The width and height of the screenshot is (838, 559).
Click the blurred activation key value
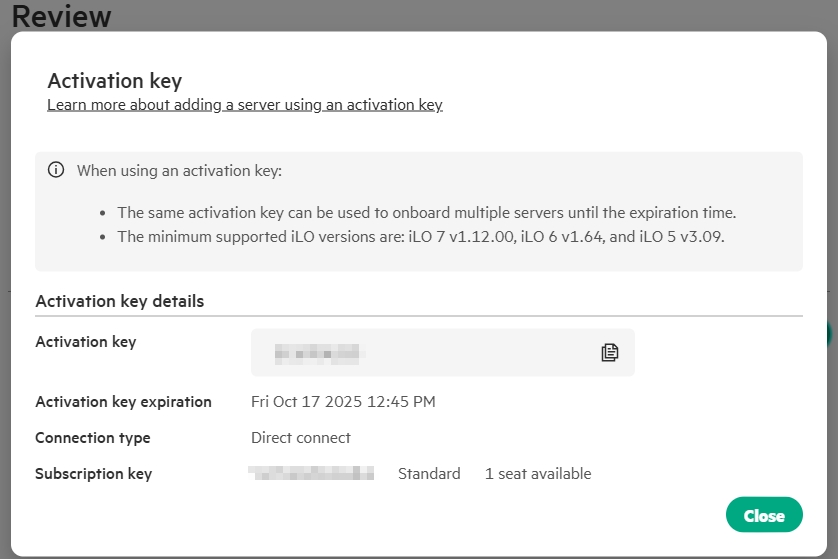pyautogui.click(x=317, y=352)
